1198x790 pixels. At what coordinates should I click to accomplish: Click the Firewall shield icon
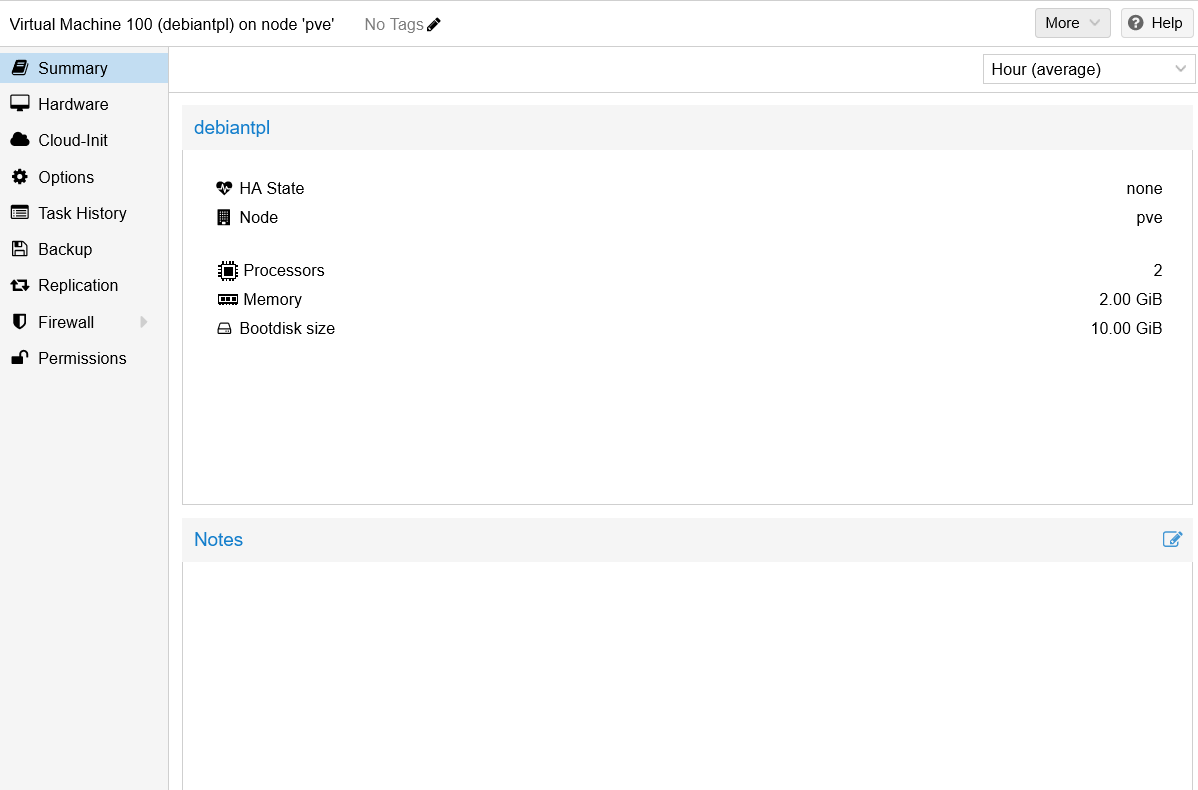click(21, 321)
